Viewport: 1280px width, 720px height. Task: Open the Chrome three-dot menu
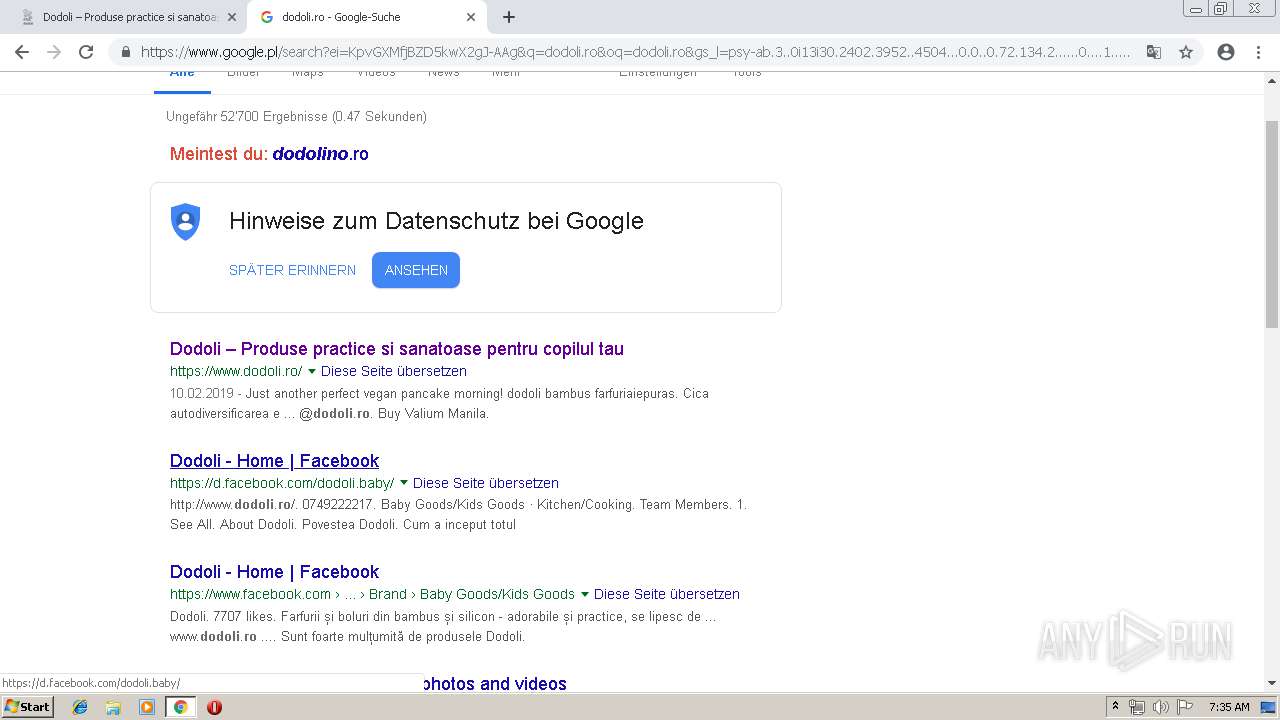pos(1258,52)
